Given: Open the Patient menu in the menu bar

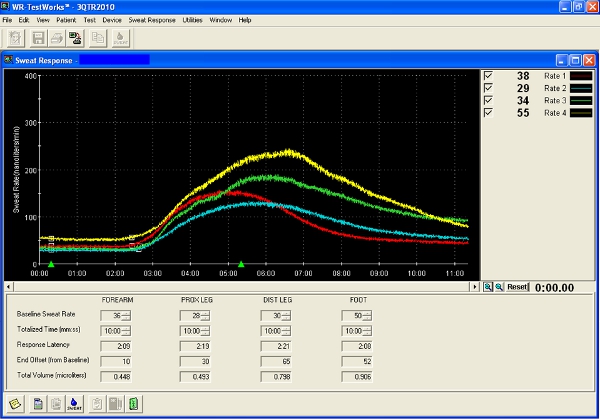Looking at the screenshot, I should (65, 20).
